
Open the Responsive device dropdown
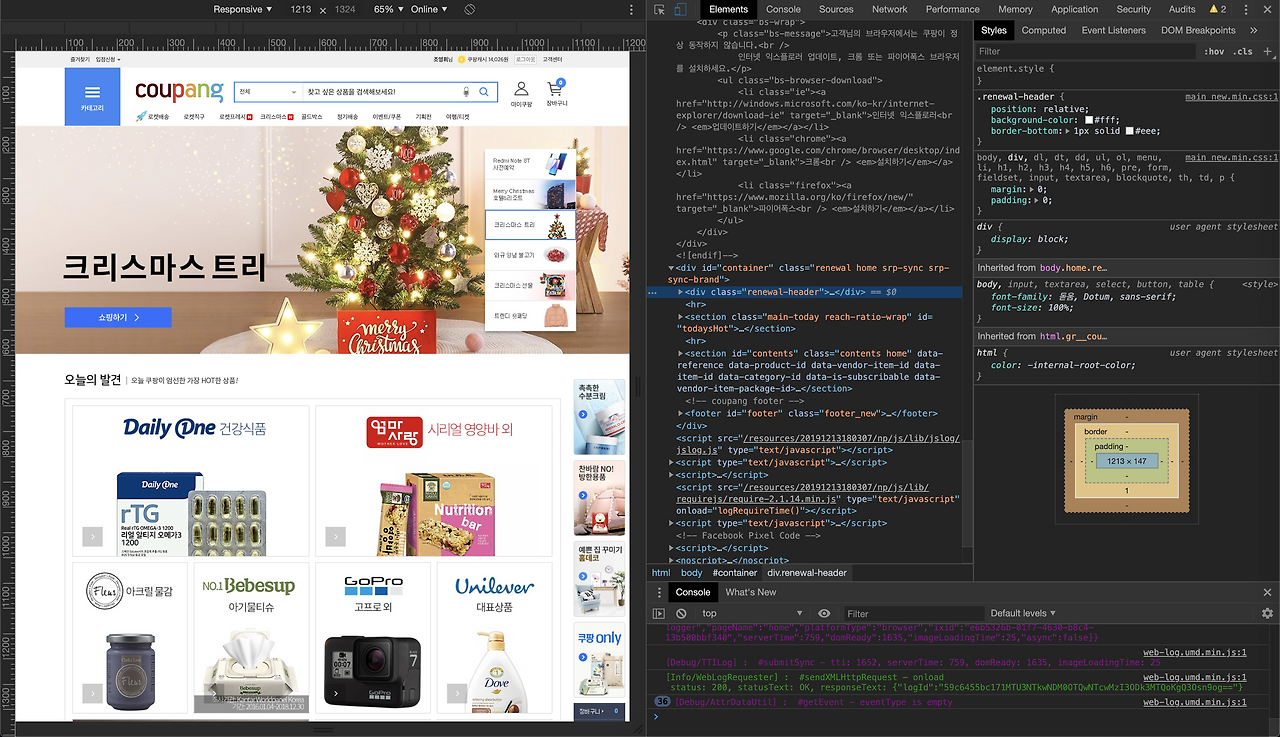(243, 9)
